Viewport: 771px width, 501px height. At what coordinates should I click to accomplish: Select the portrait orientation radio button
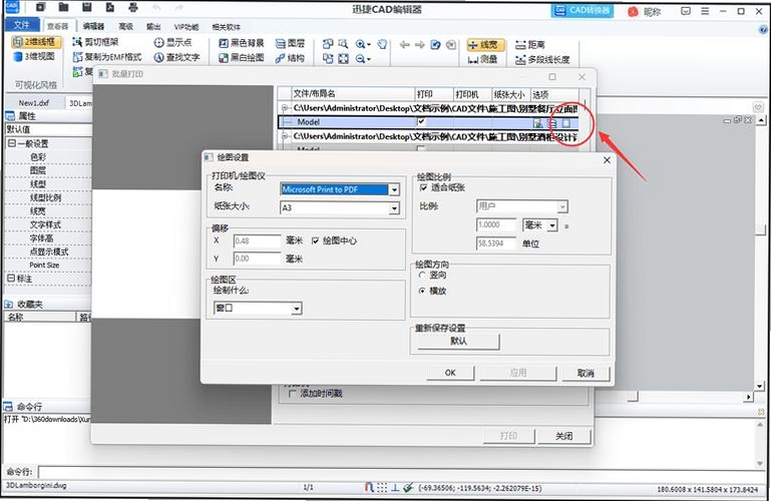422,275
